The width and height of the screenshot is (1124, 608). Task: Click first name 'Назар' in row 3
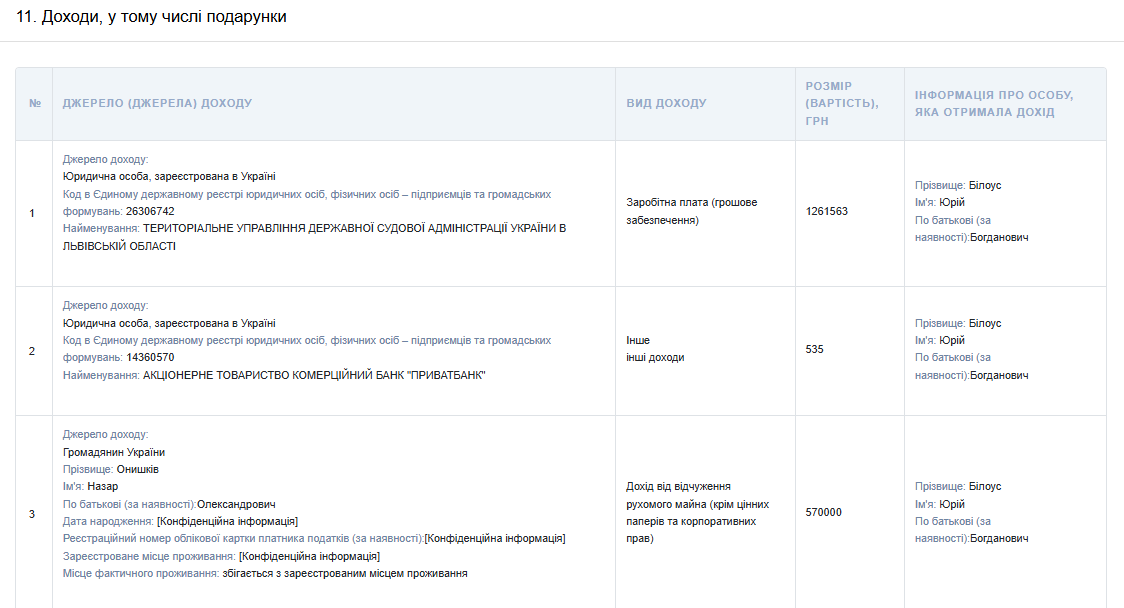pos(103,487)
